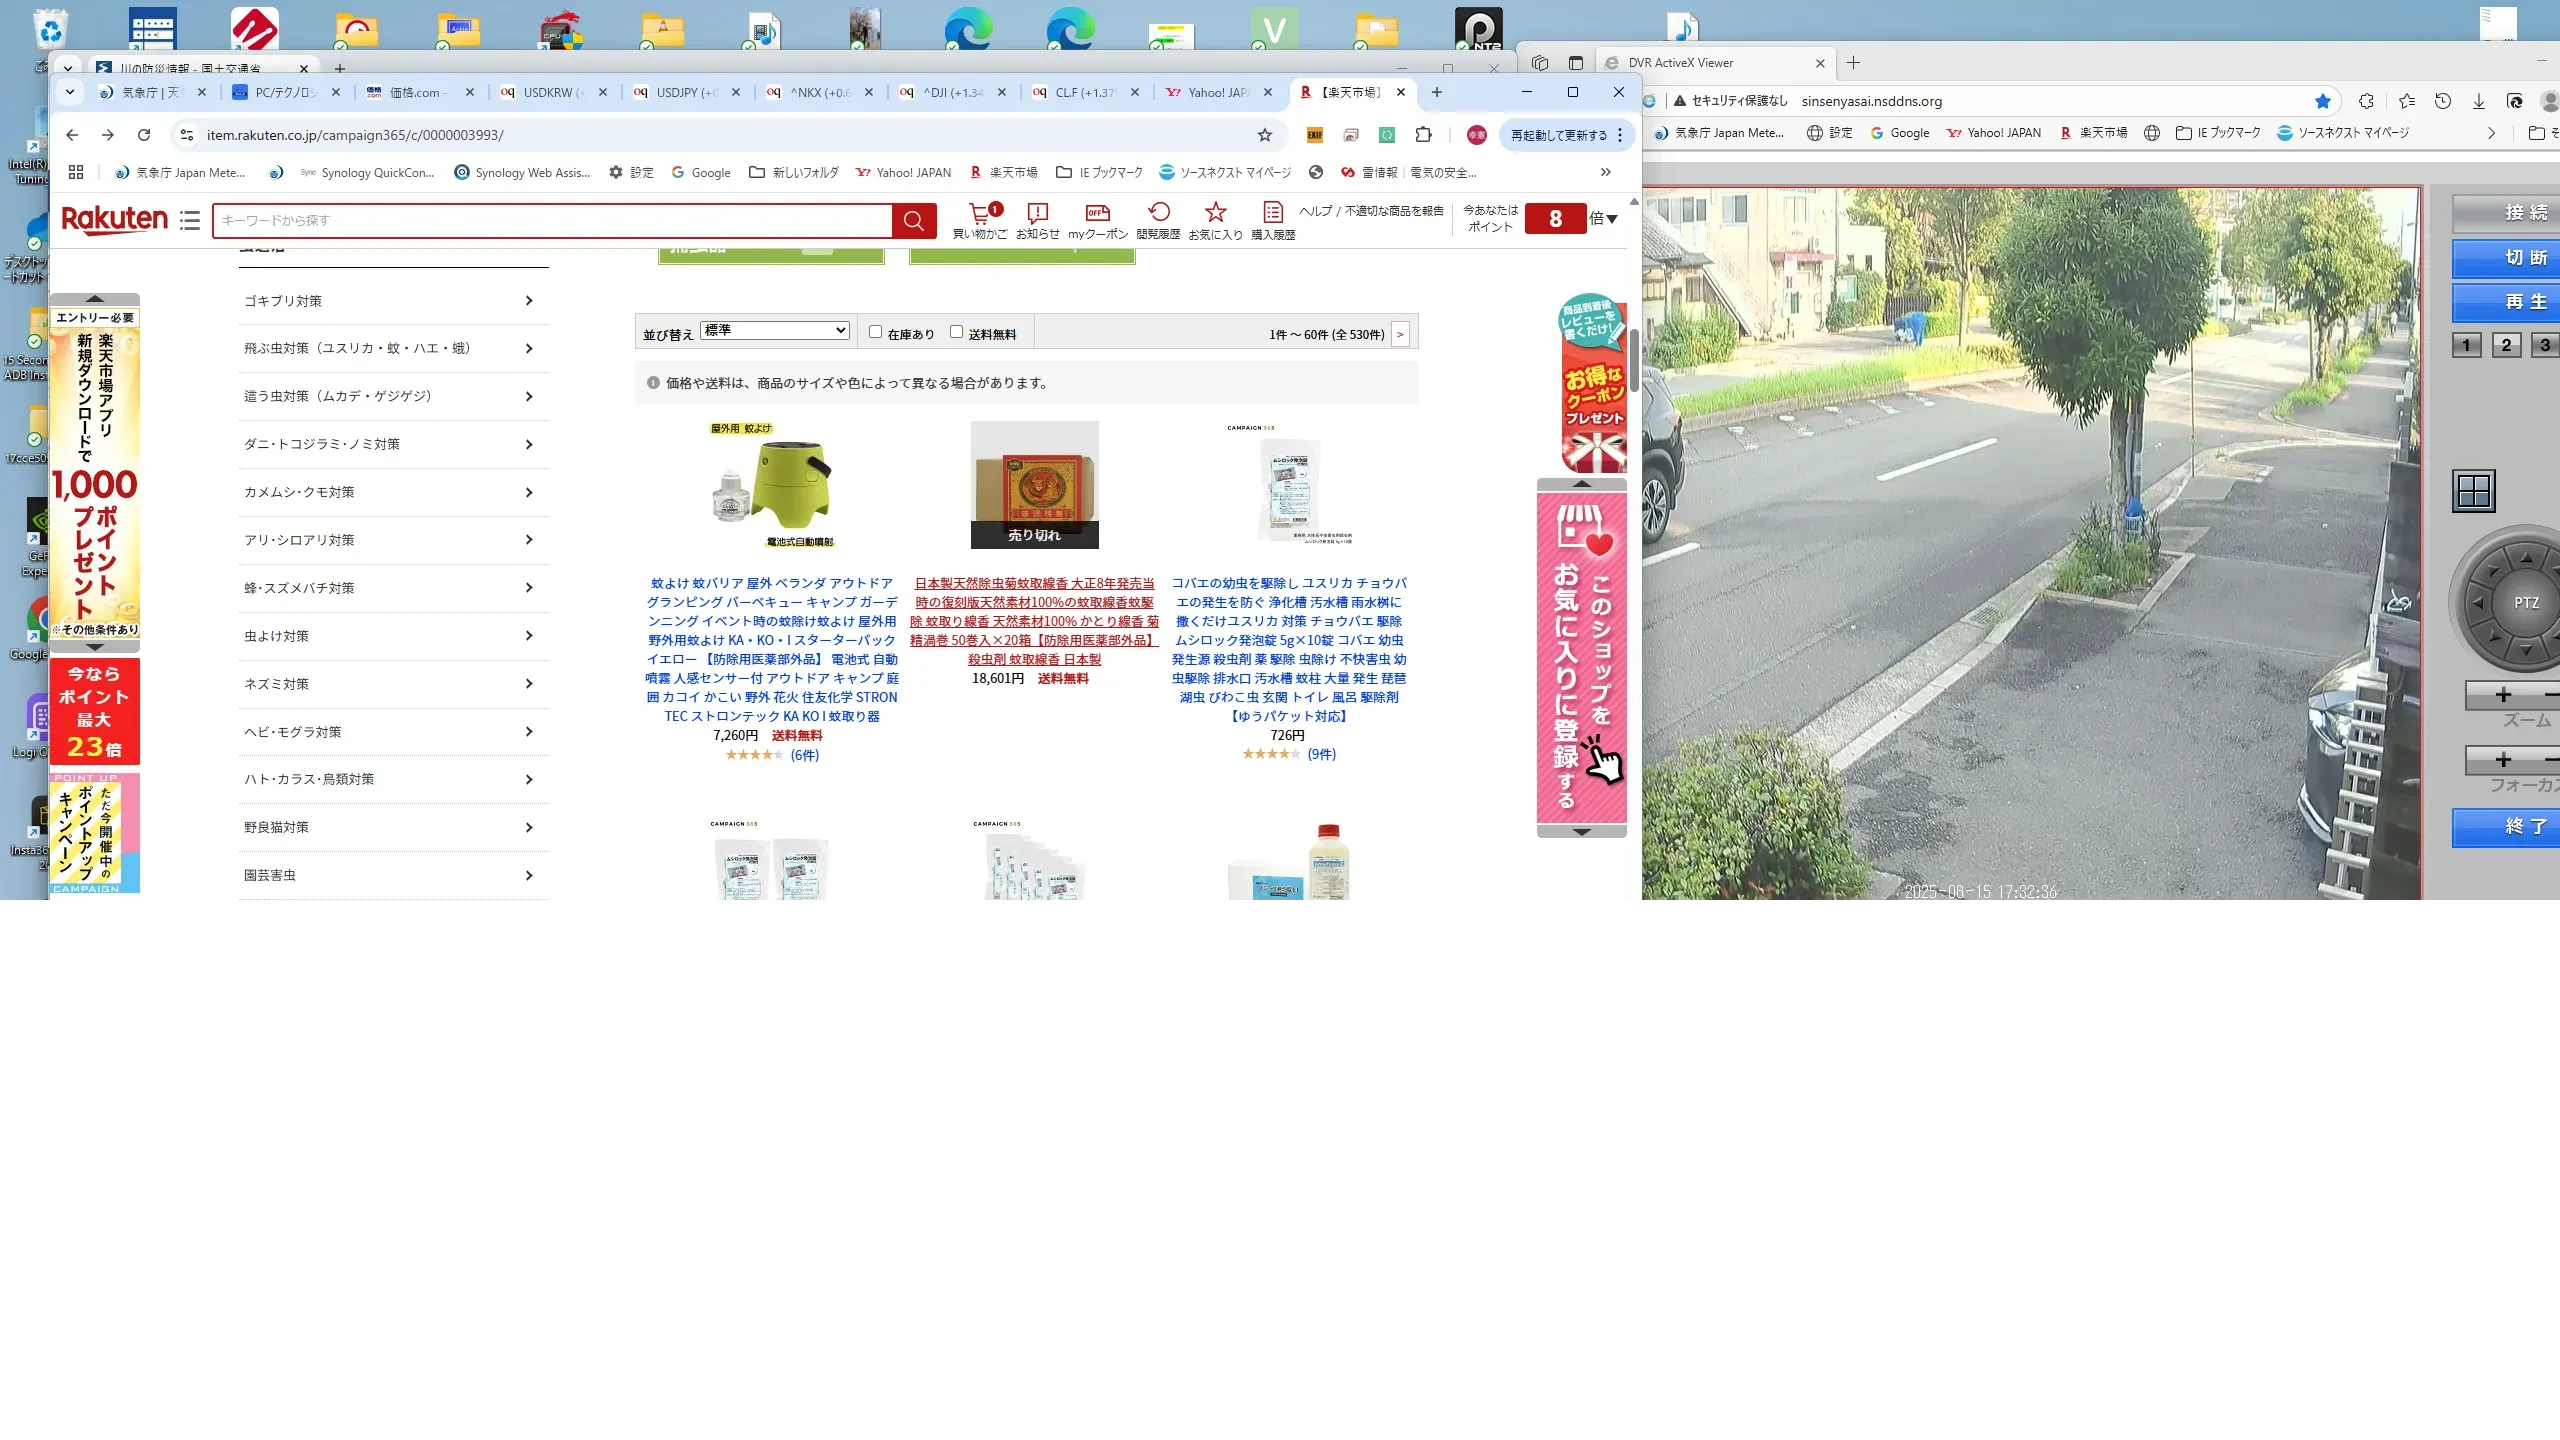
Task: Open the 並び替え sort dropdown
Action: [775, 330]
